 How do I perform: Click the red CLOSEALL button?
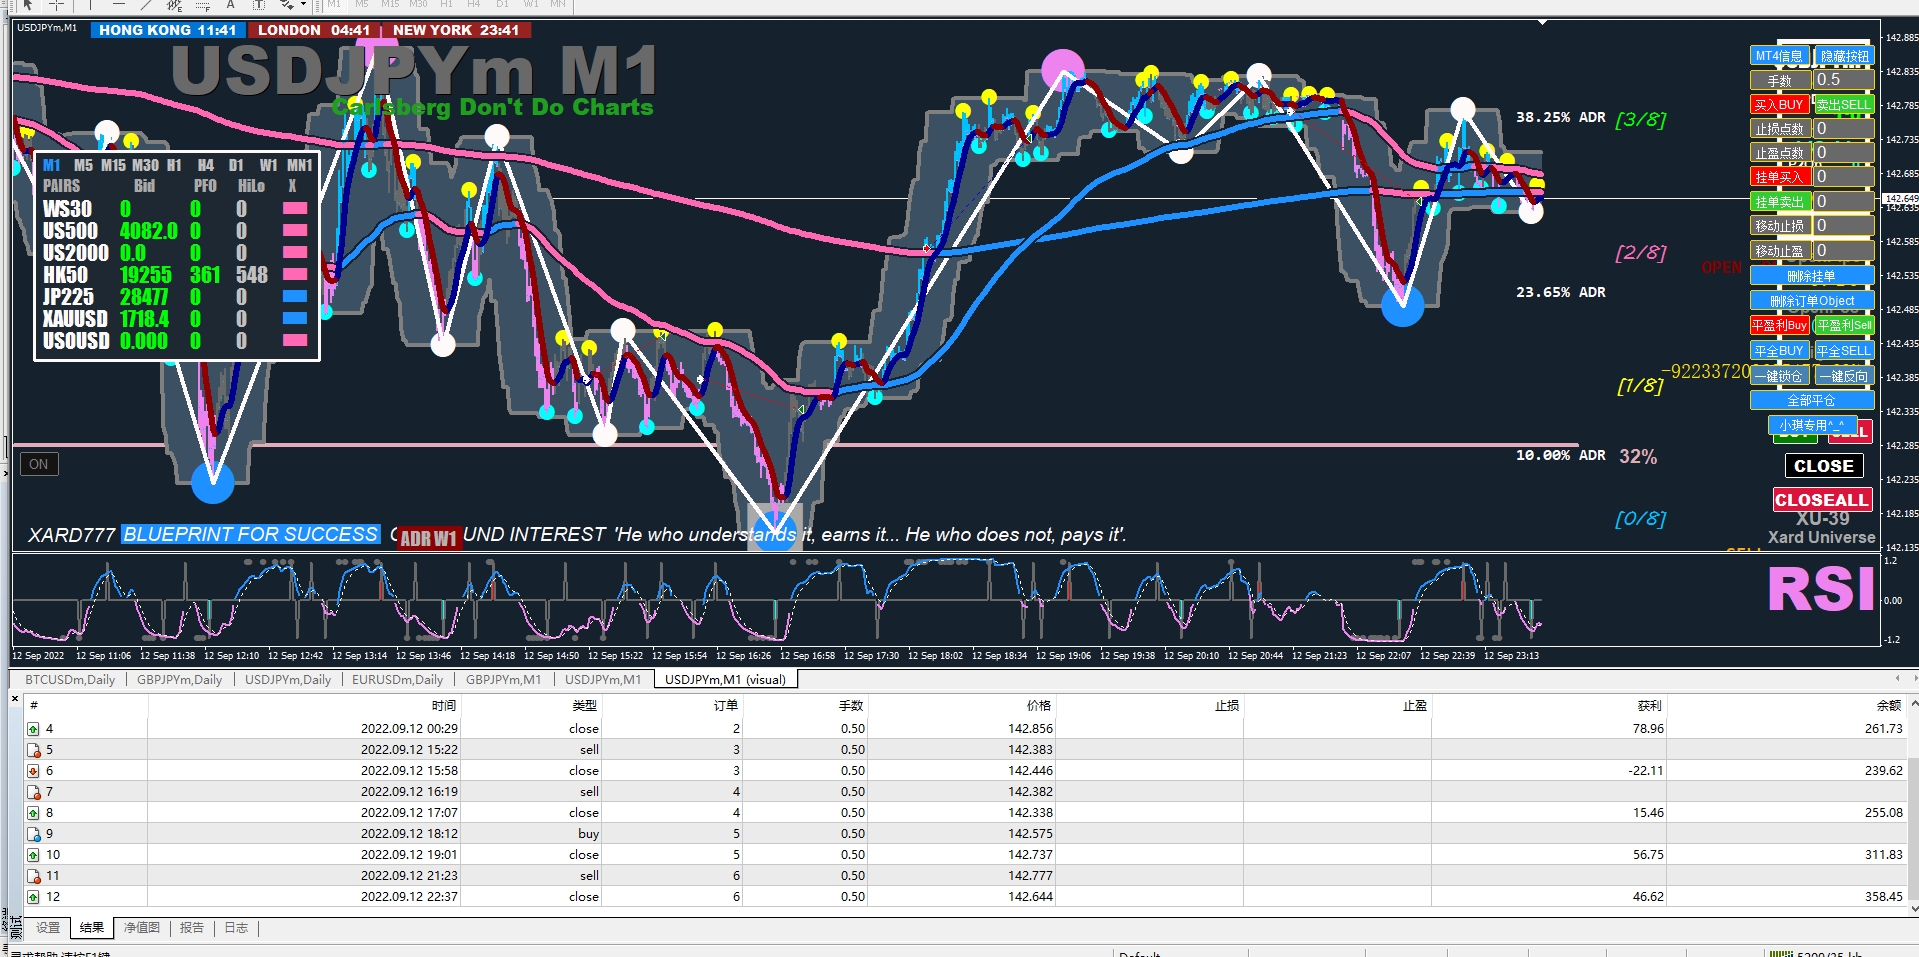[1822, 500]
